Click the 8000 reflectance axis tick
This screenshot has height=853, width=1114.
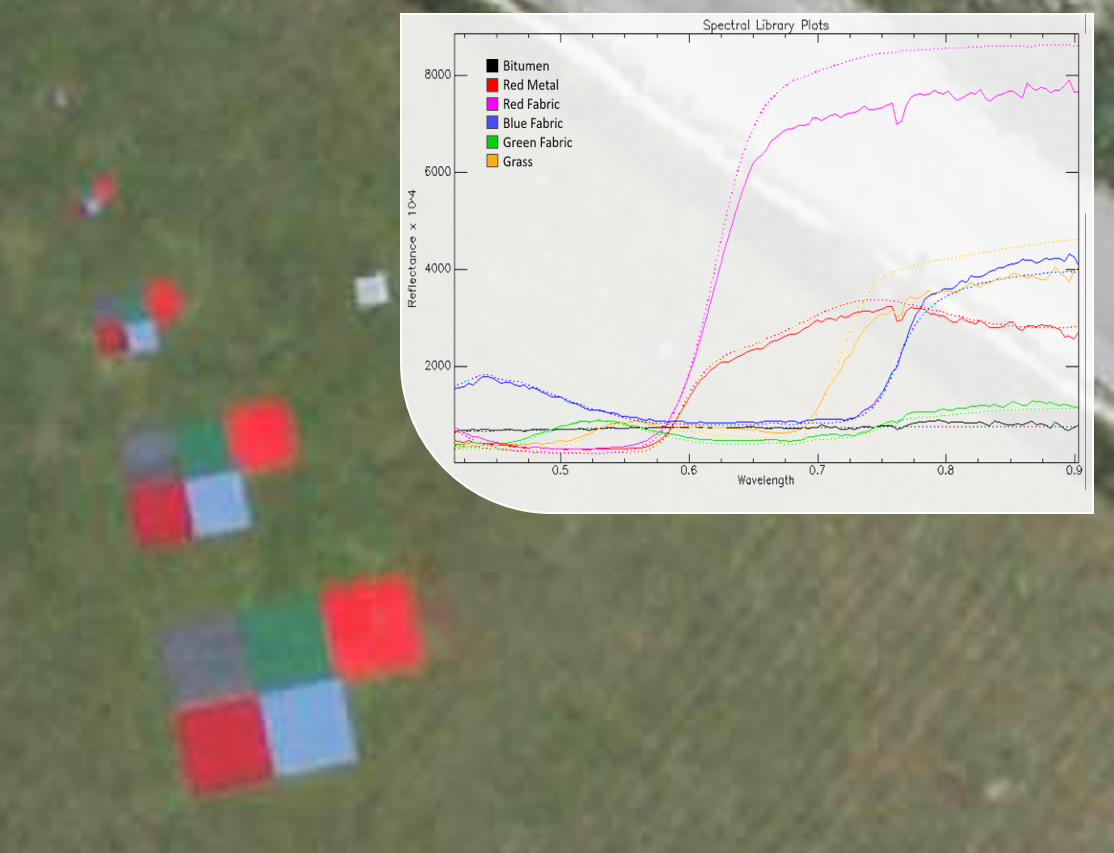(x=438, y=75)
